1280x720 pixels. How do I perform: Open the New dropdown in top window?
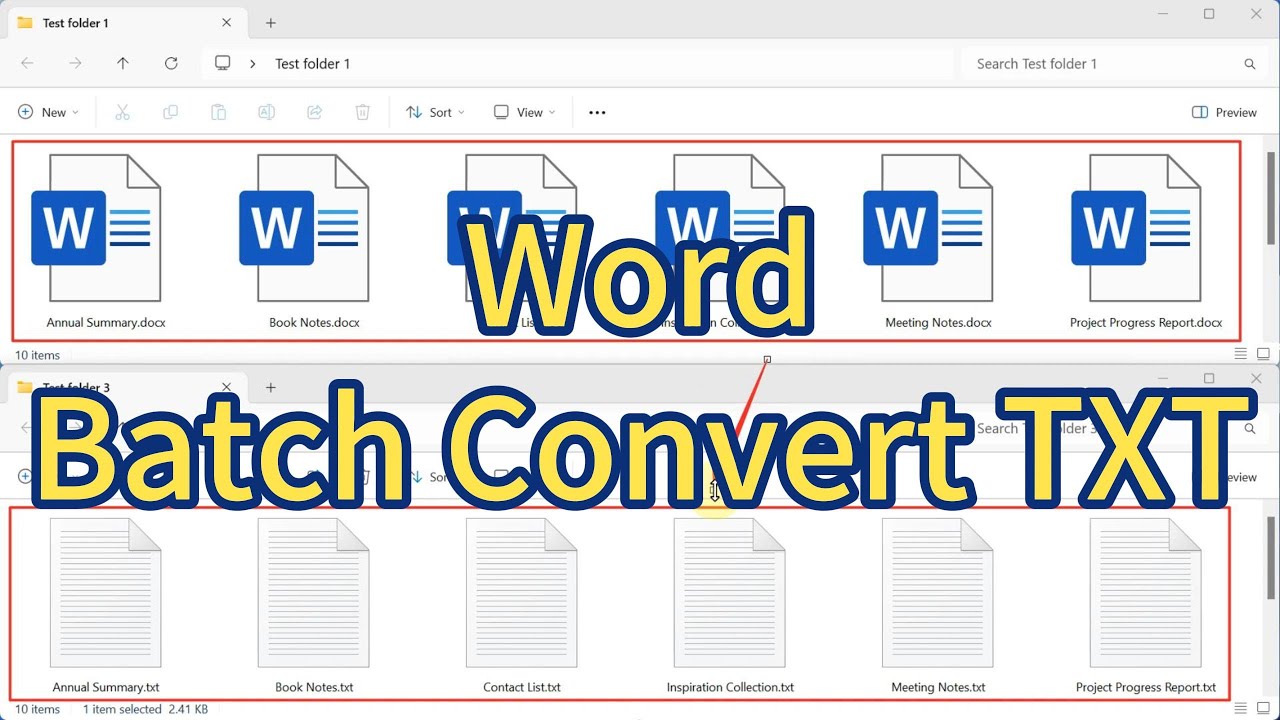(48, 112)
